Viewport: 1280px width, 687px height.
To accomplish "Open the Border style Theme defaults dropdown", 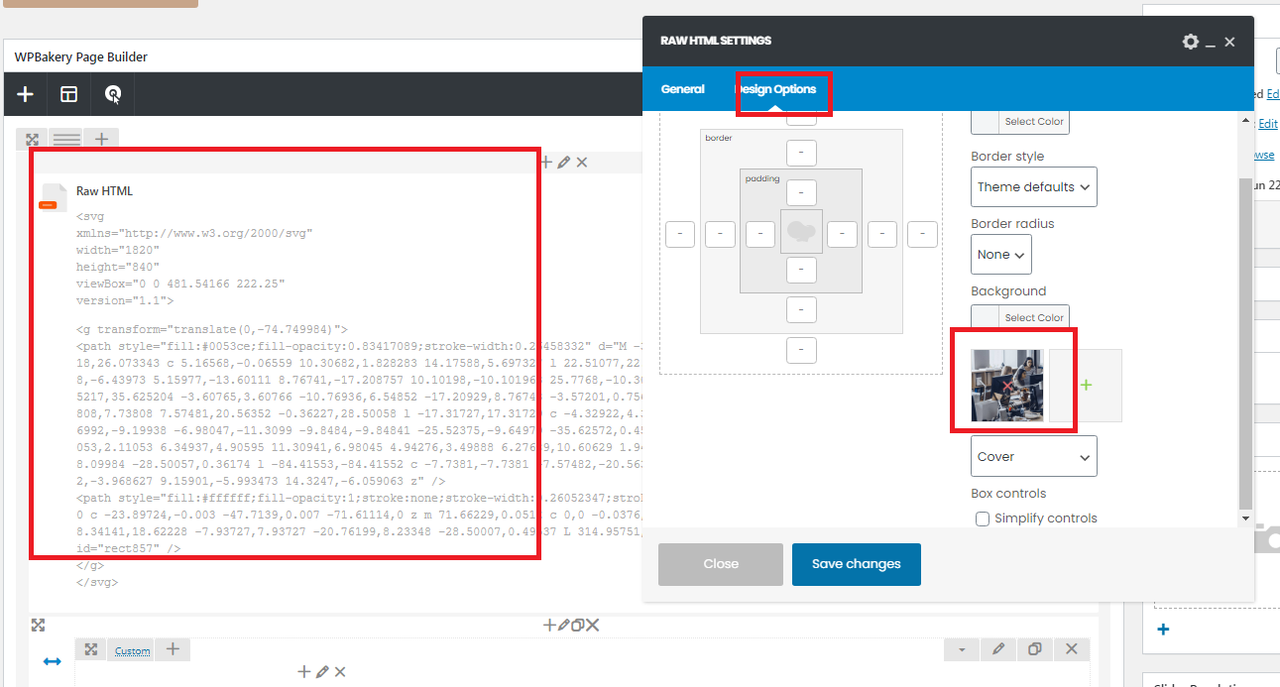I will [x=1034, y=187].
